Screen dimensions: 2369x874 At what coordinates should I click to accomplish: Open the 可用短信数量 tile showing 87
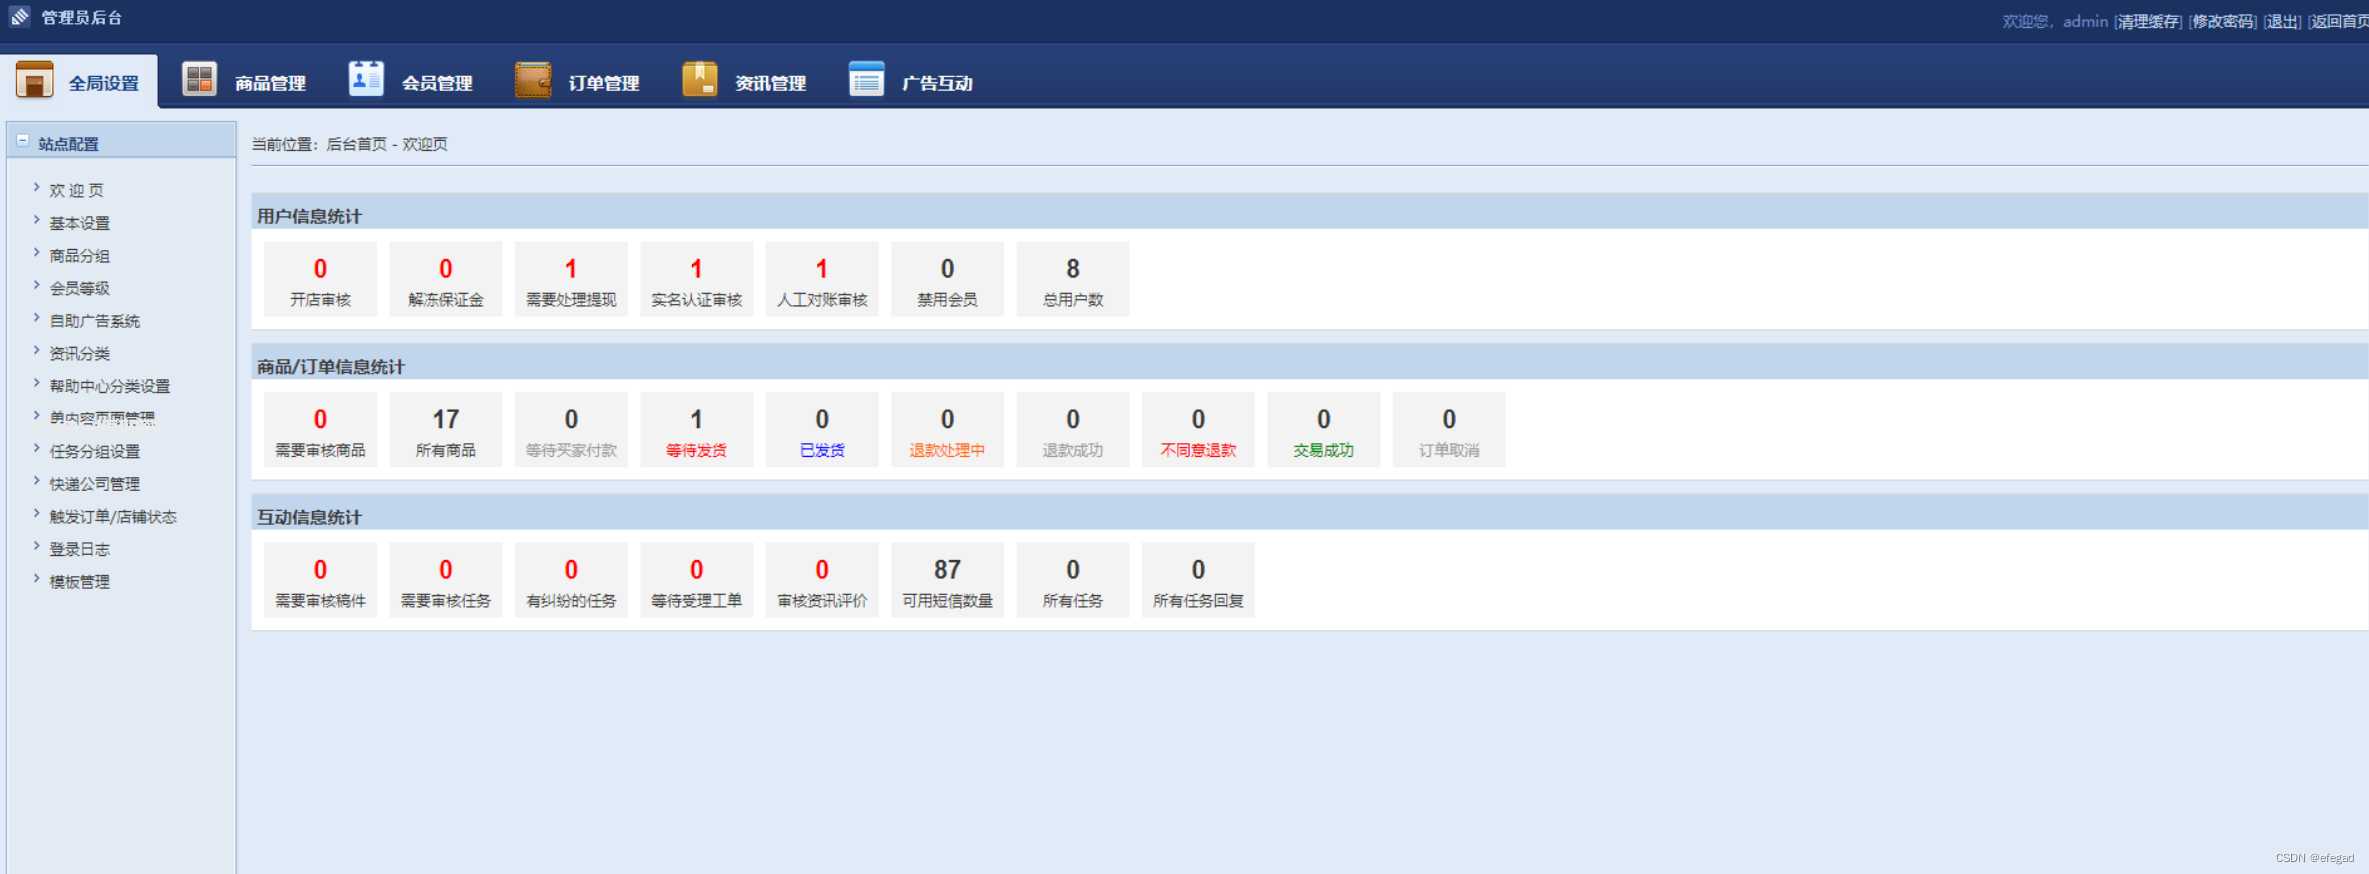[947, 580]
